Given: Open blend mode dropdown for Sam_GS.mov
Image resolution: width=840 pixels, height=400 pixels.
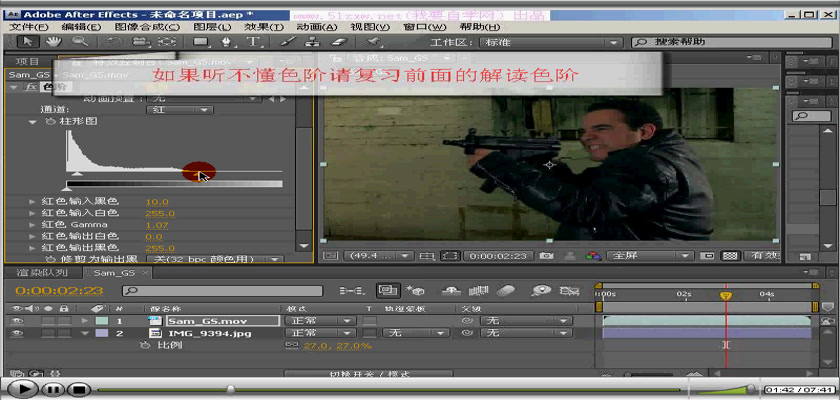Looking at the screenshot, I should [320, 321].
